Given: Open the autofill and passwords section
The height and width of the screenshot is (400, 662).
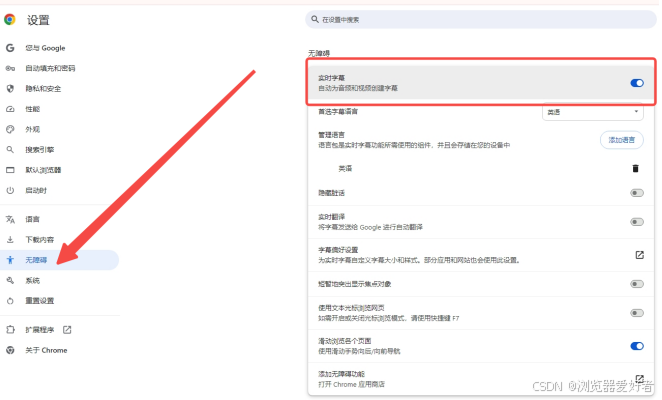Looking at the screenshot, I should [50, 68].
